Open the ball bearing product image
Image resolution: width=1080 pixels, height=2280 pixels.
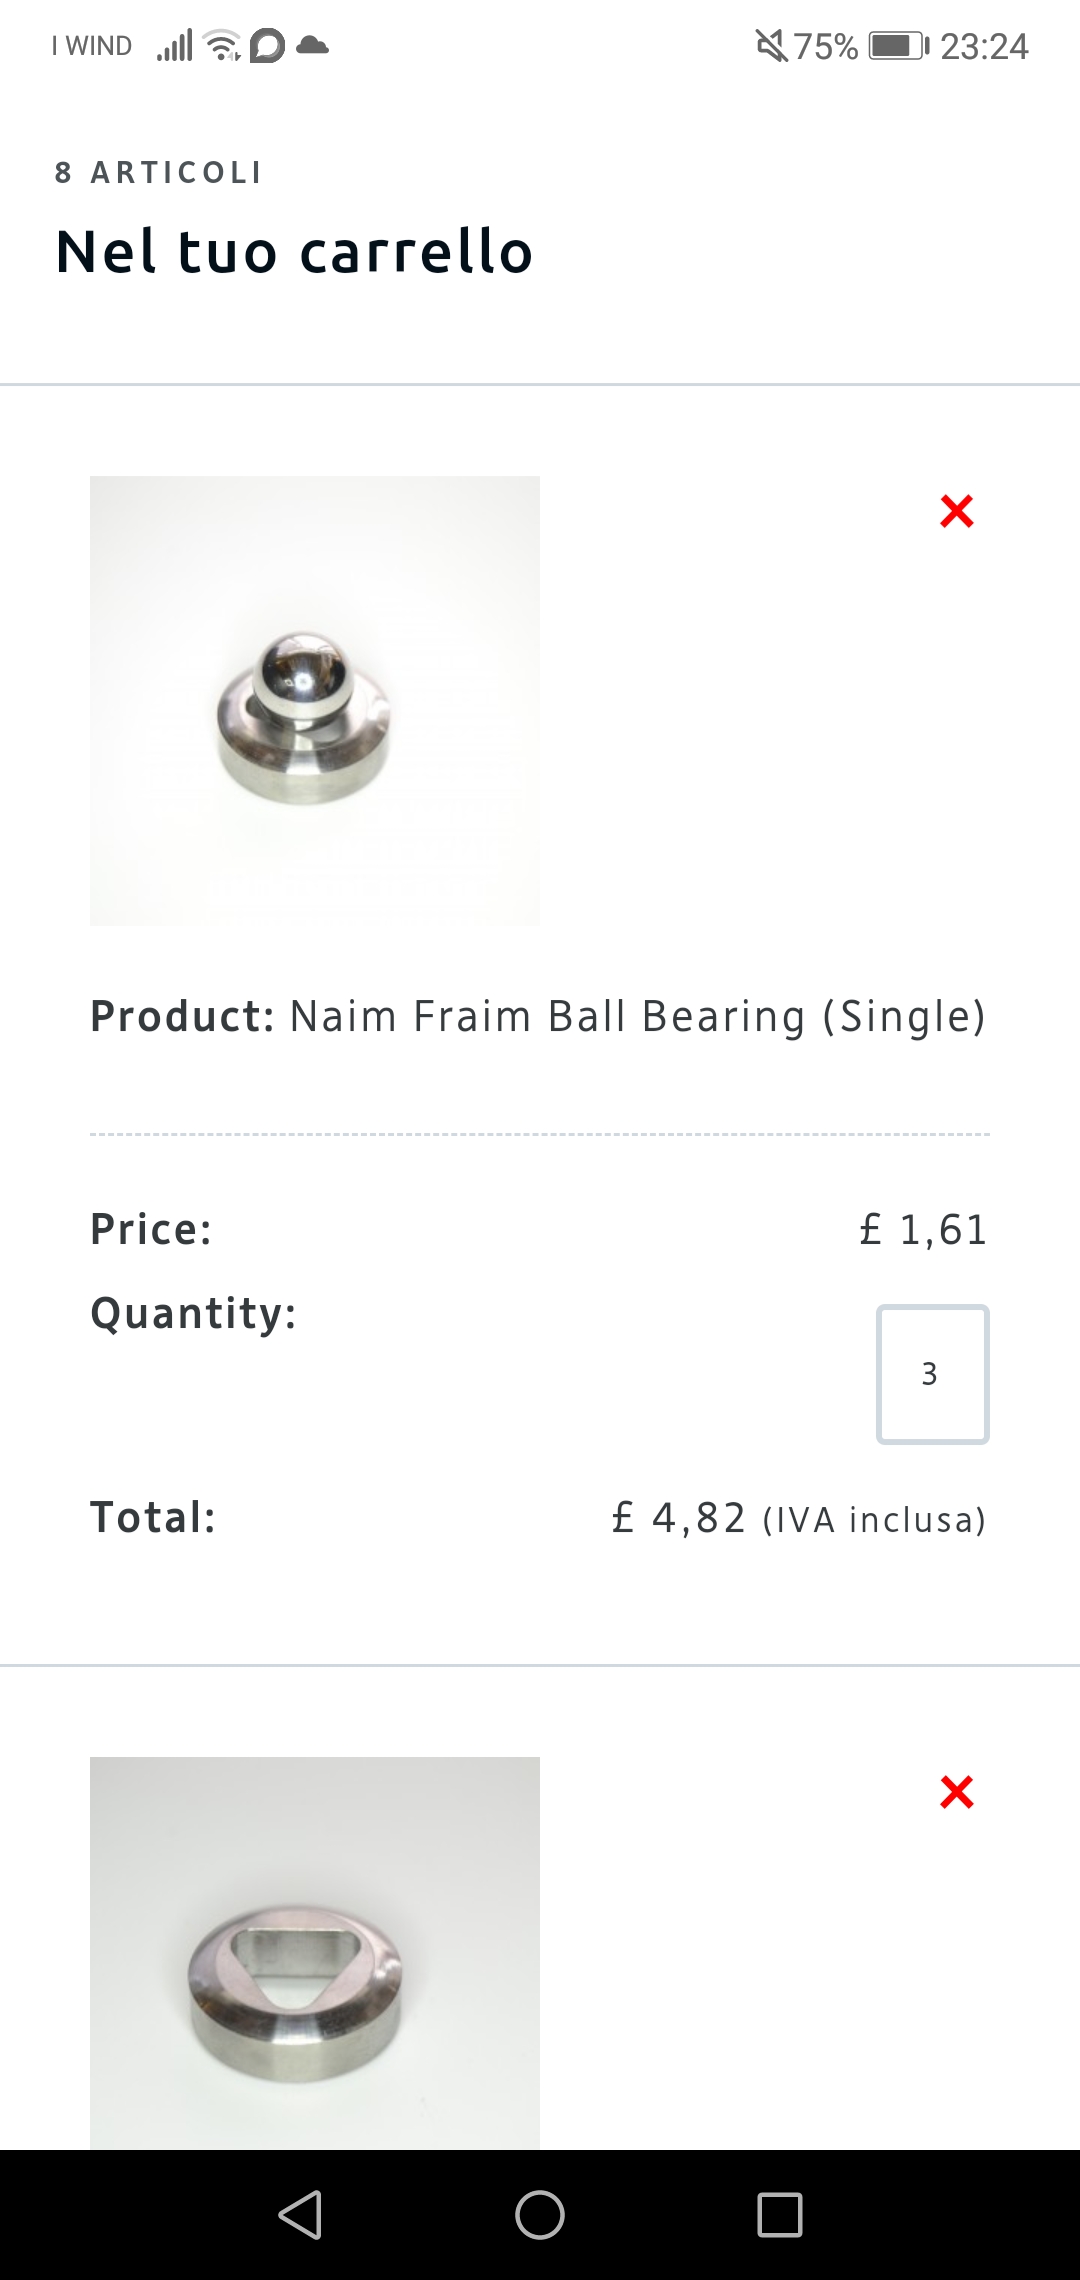pos(315,701)
